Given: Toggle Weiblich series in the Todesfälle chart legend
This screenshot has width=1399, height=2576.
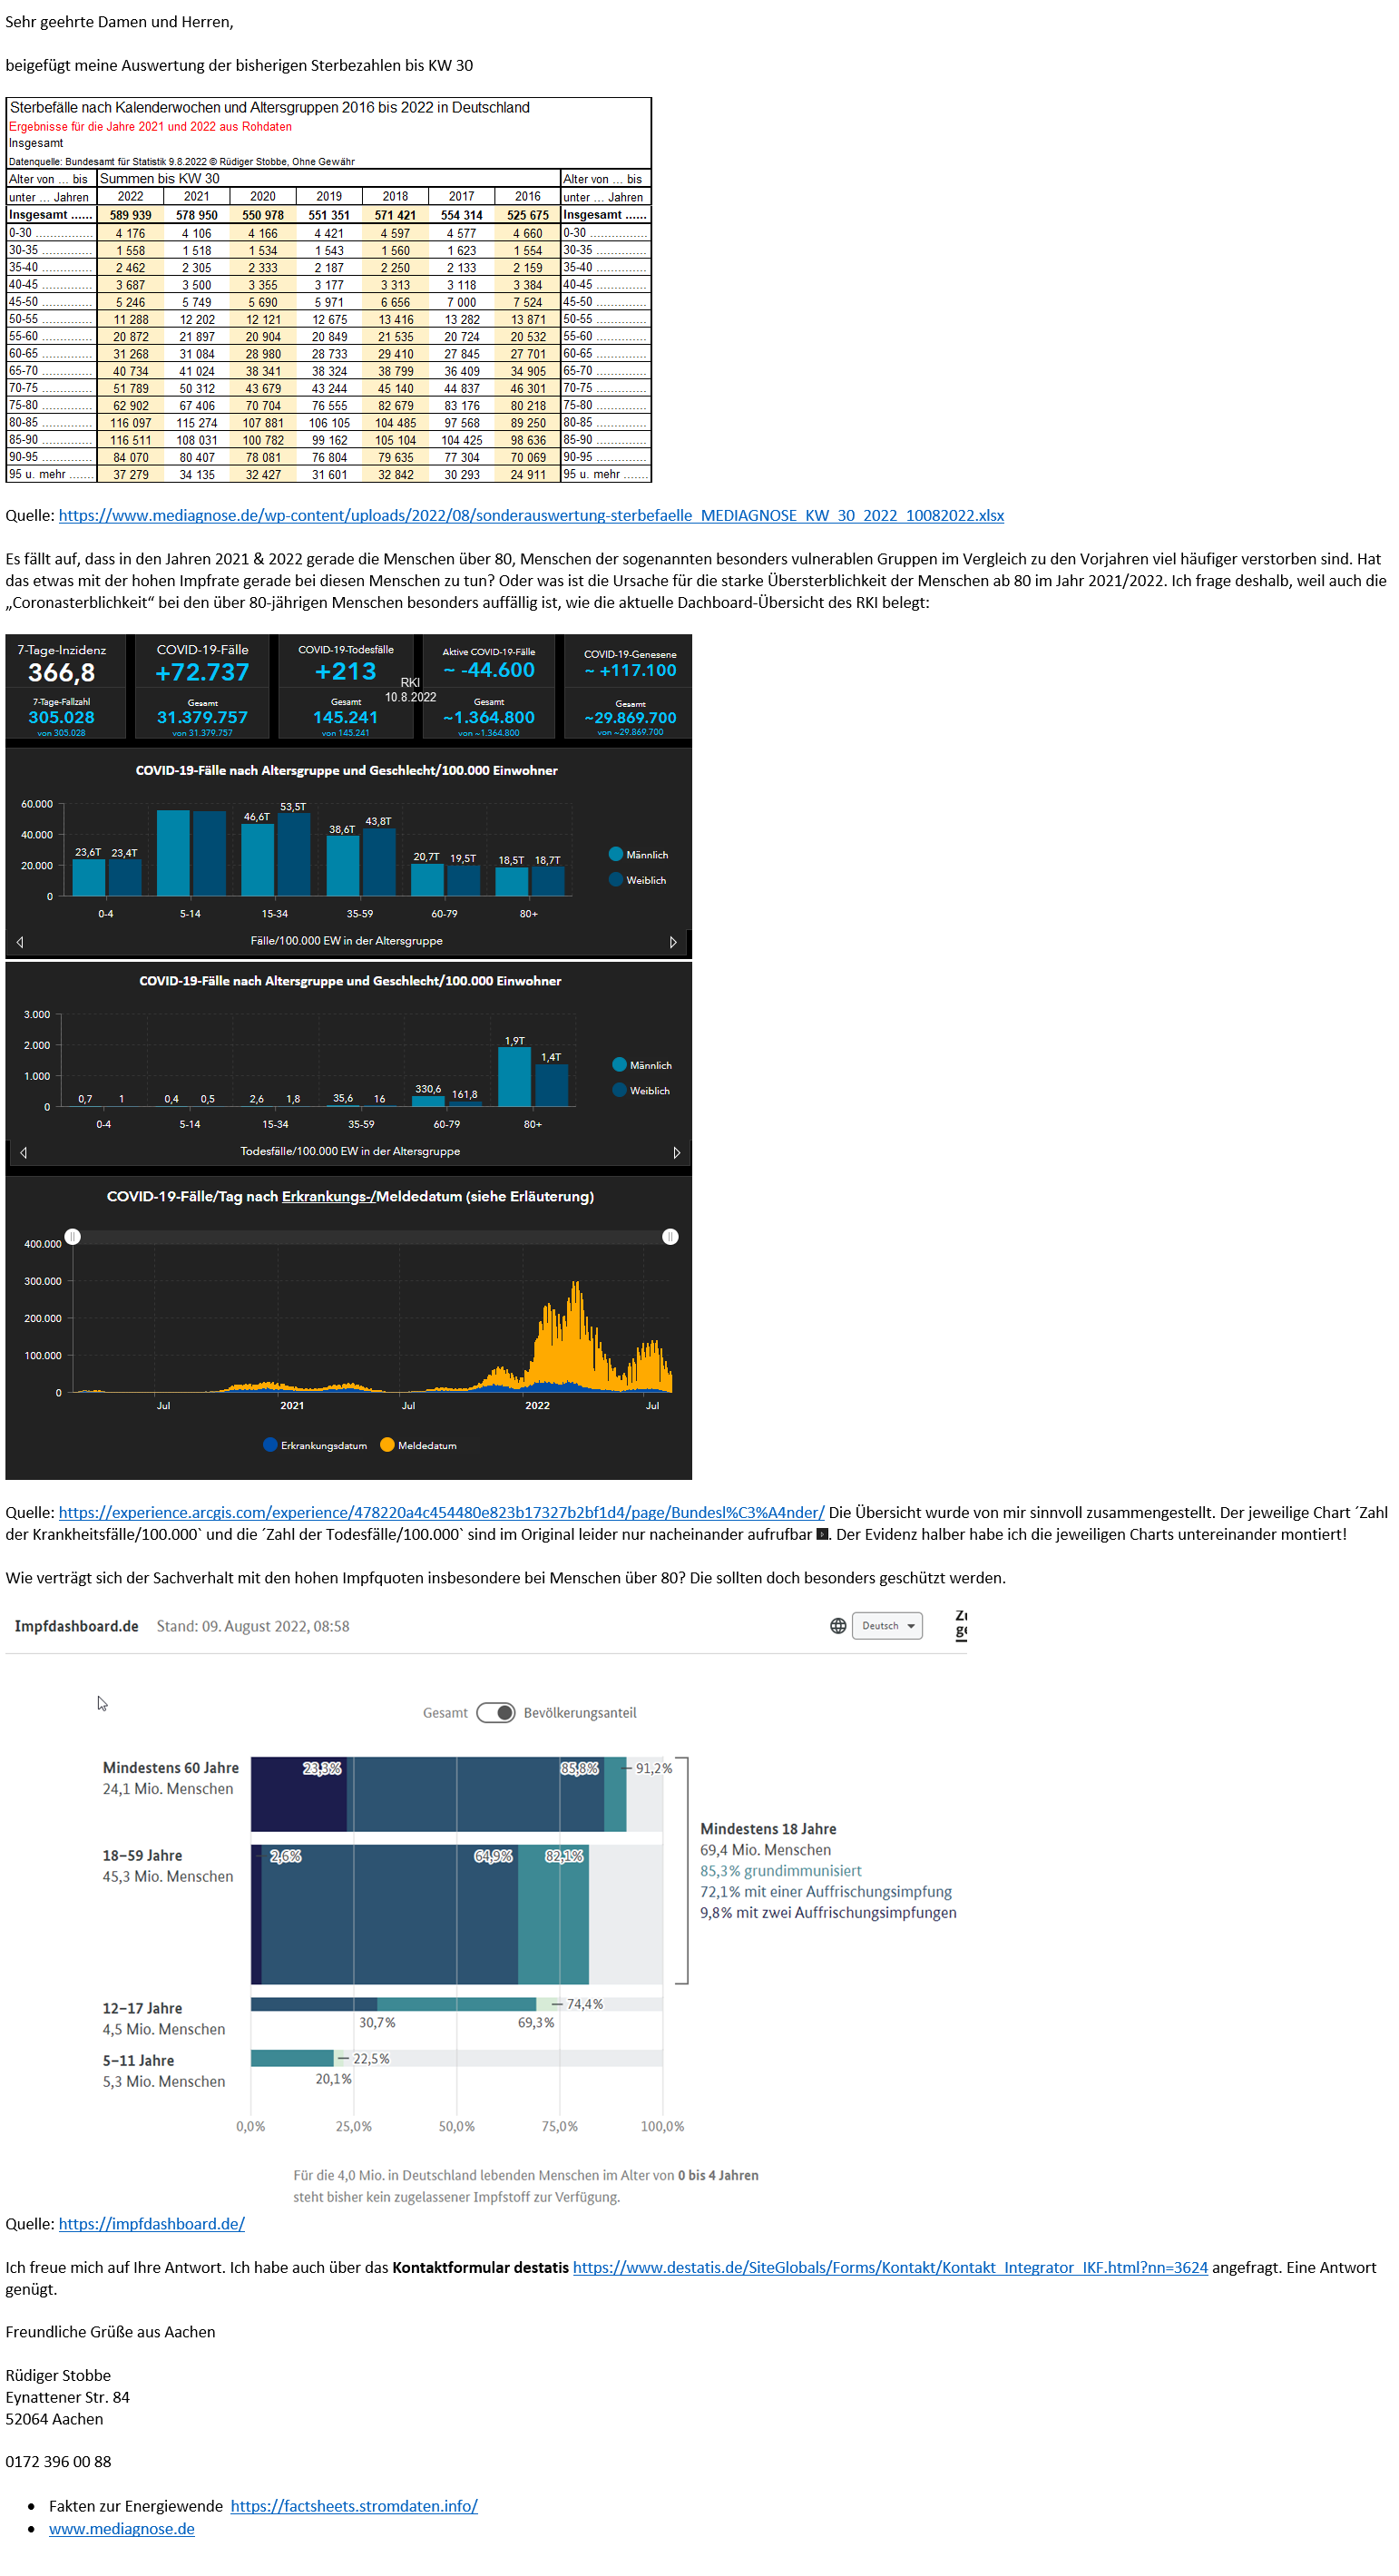Looking at the screenshot, I should coord(620,1090).
